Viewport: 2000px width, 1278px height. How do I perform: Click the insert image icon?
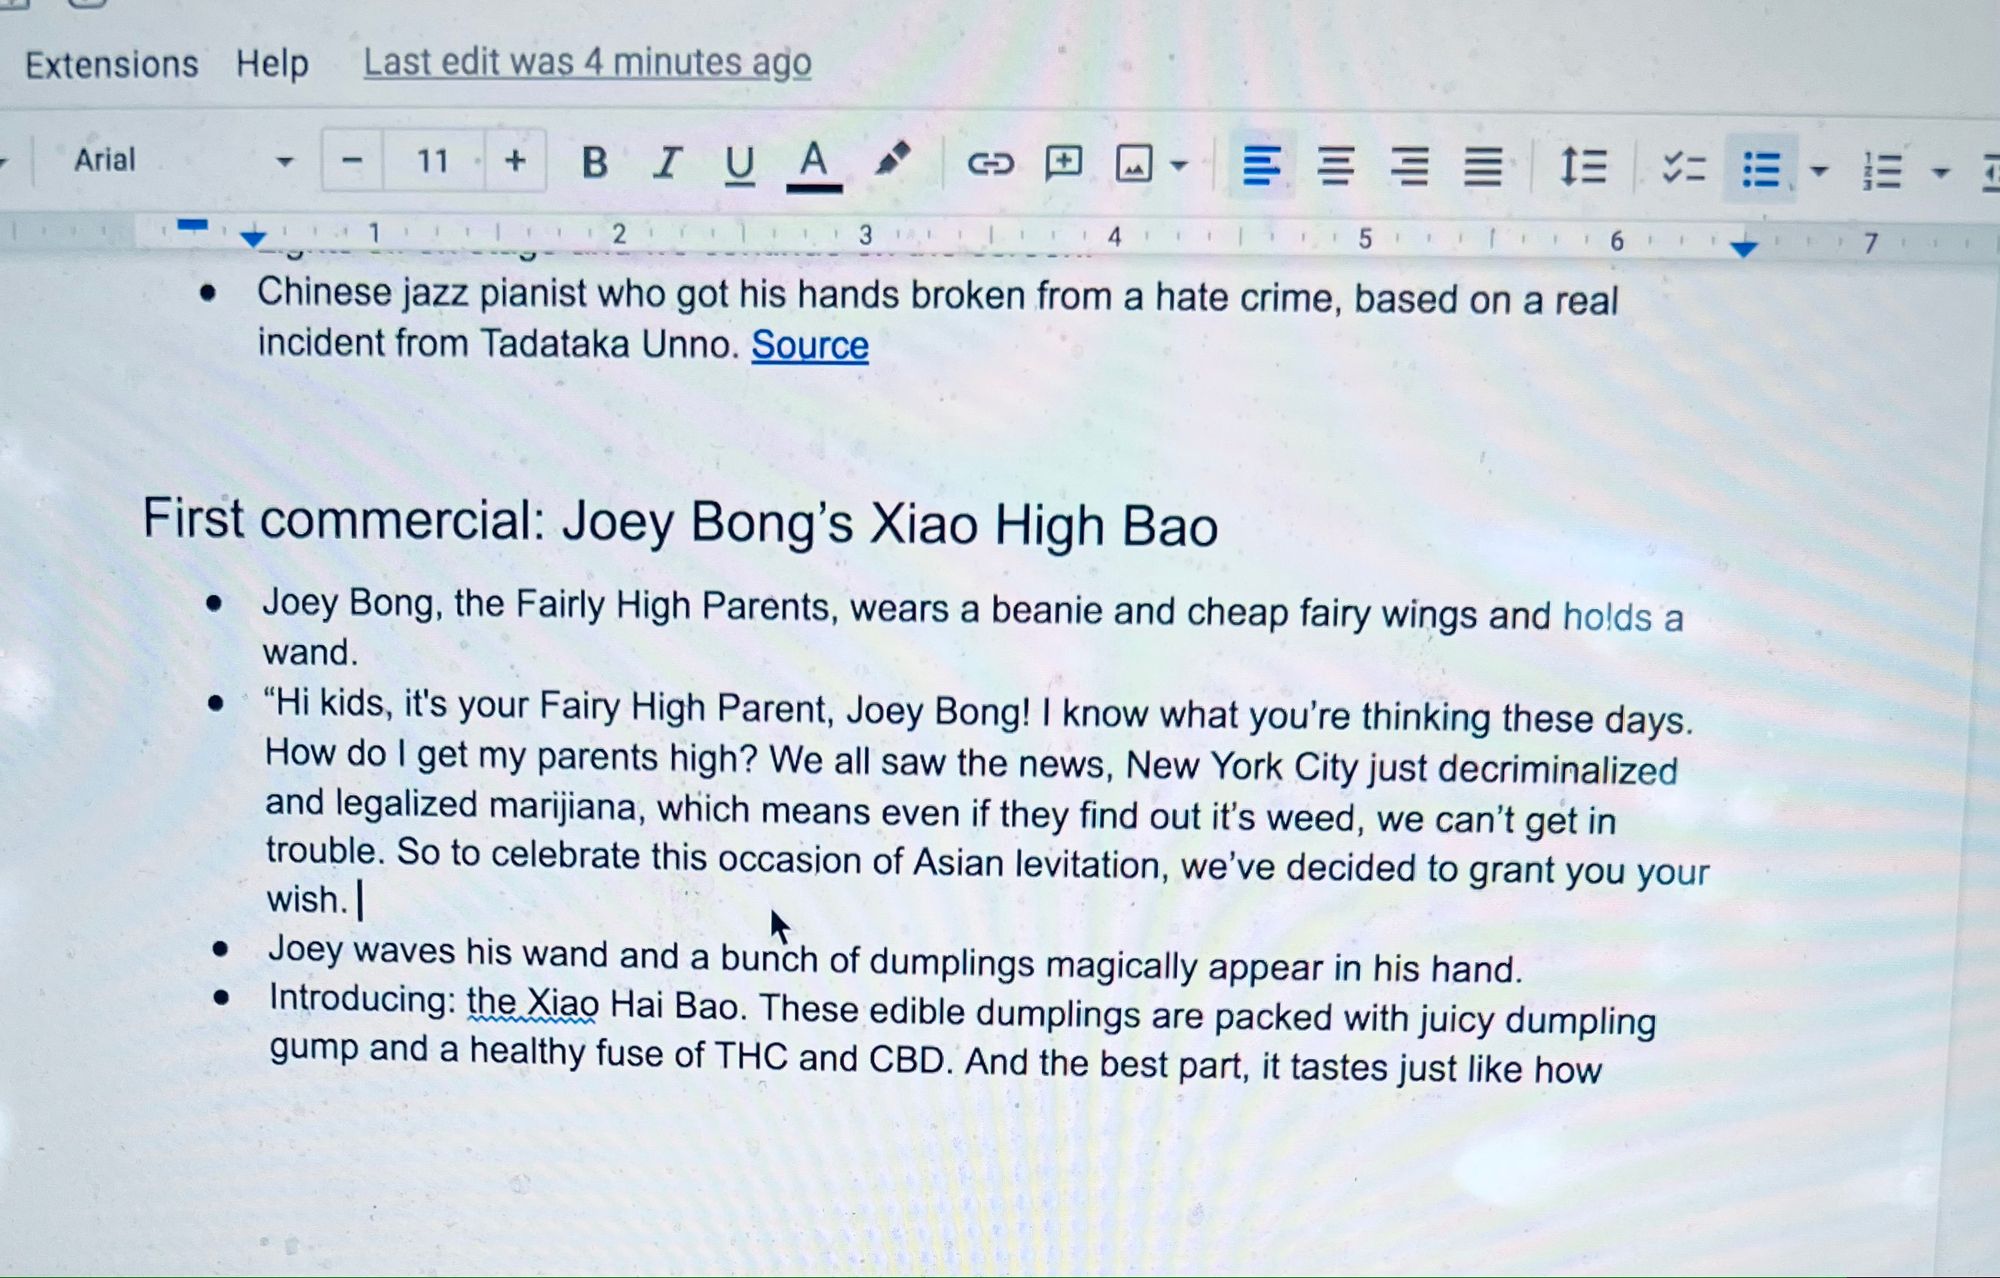pyautogui.click(x=1134, y=165)
